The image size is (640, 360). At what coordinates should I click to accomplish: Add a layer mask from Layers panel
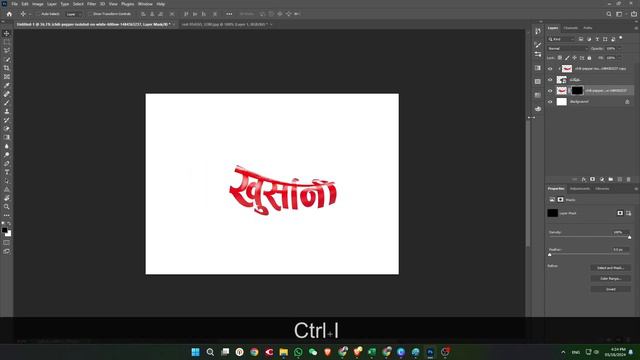[x=593, y=179]
